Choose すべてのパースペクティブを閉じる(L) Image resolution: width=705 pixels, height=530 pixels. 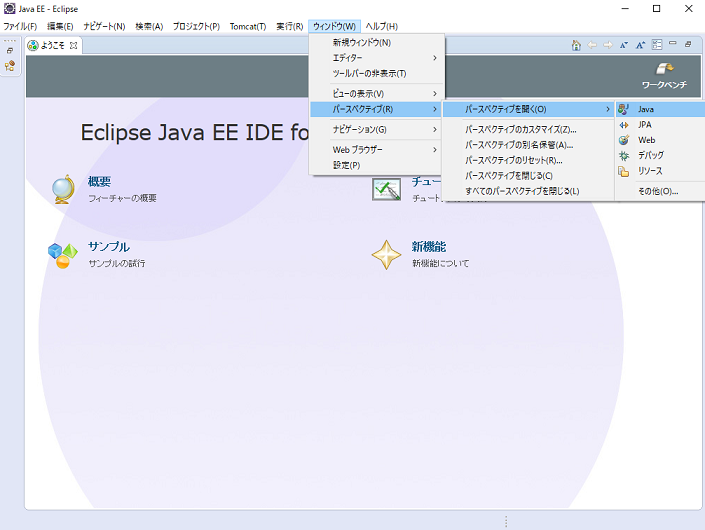point(528,191)
